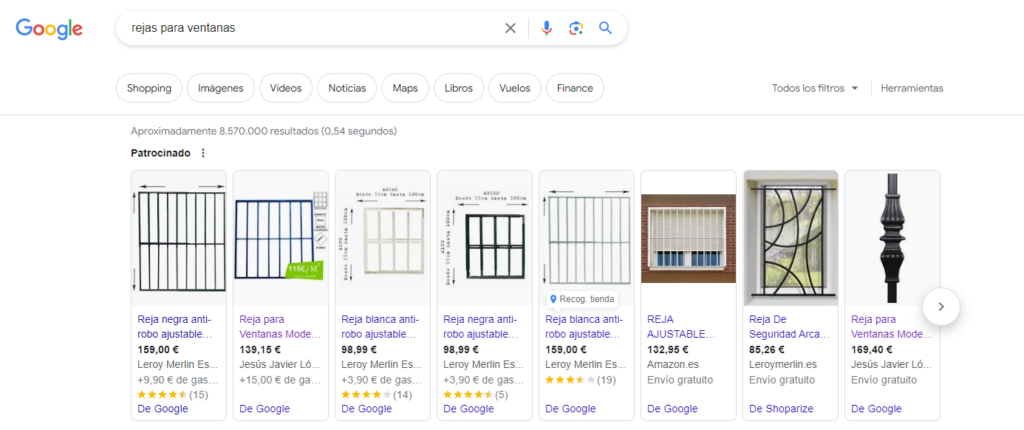Screen dimensions: 1024x430
Task: Click the Amazon.es seller name
Action: pos(673,365)
